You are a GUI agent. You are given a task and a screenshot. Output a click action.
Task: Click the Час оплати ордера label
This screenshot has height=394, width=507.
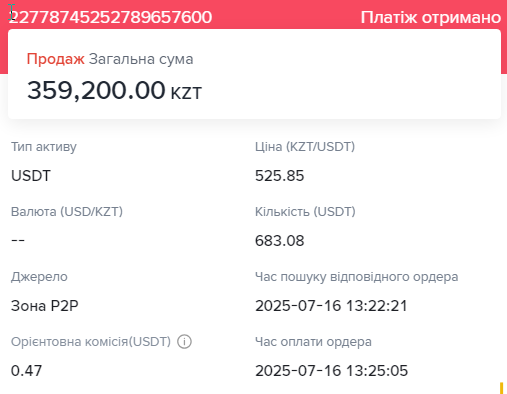(313, 342)
